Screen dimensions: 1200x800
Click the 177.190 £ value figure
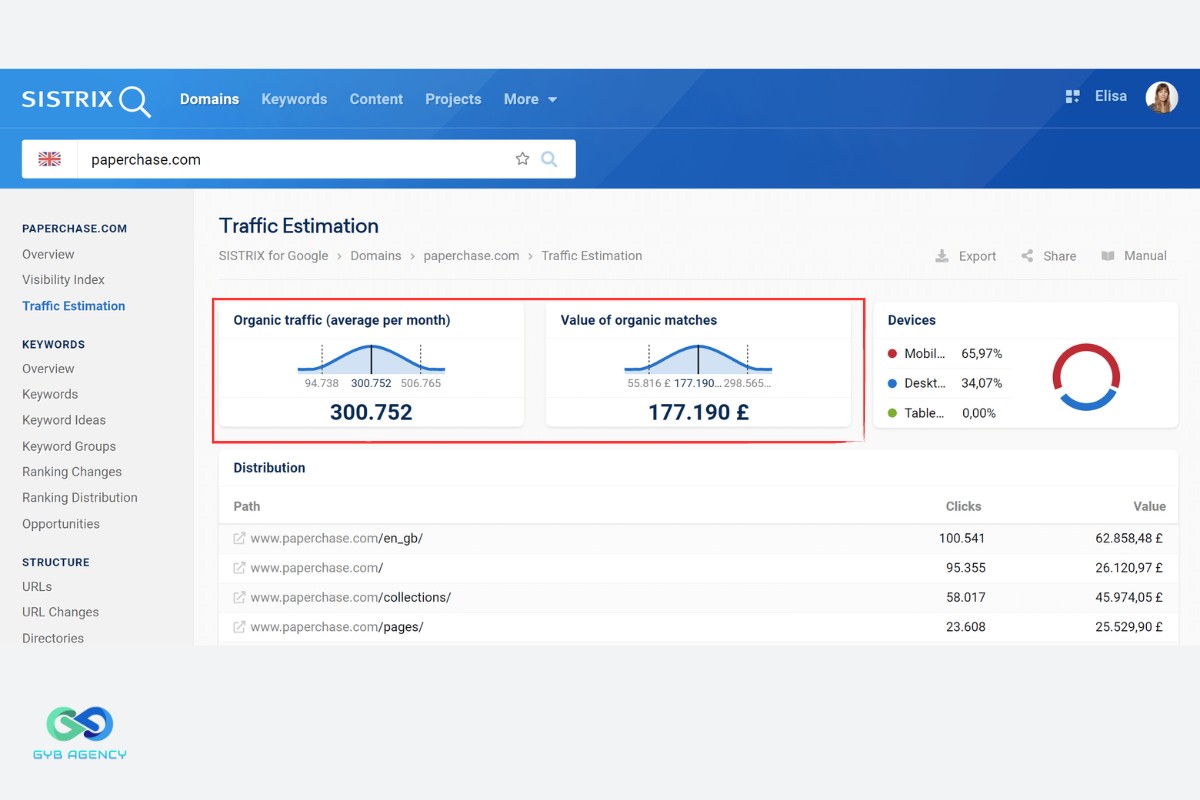pyautogui.click(x=698, y=412)
